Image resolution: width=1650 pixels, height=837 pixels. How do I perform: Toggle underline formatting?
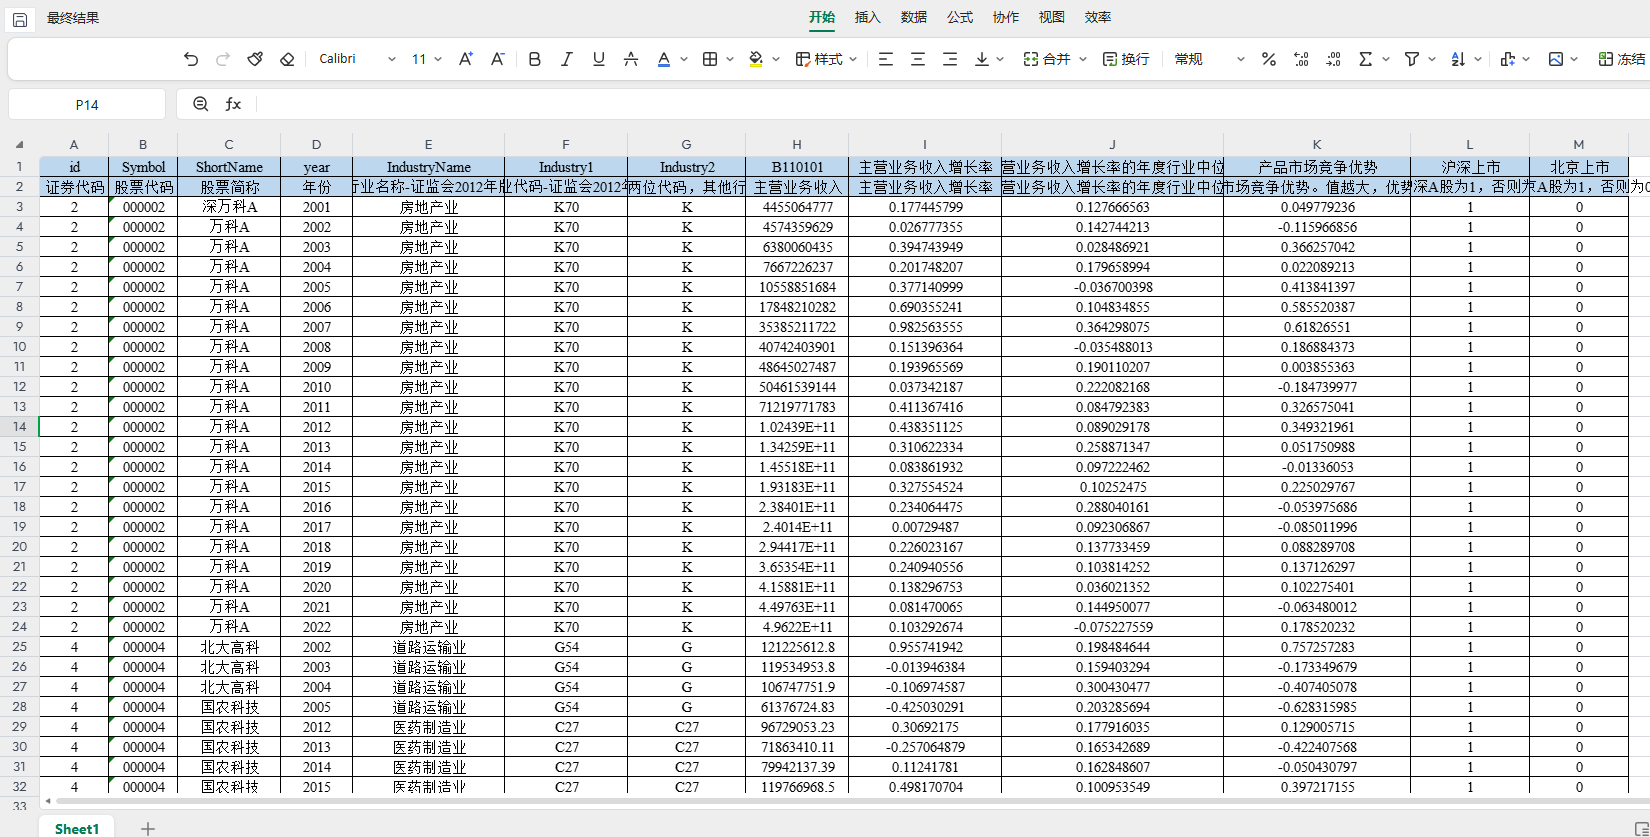tap(599, 59)
